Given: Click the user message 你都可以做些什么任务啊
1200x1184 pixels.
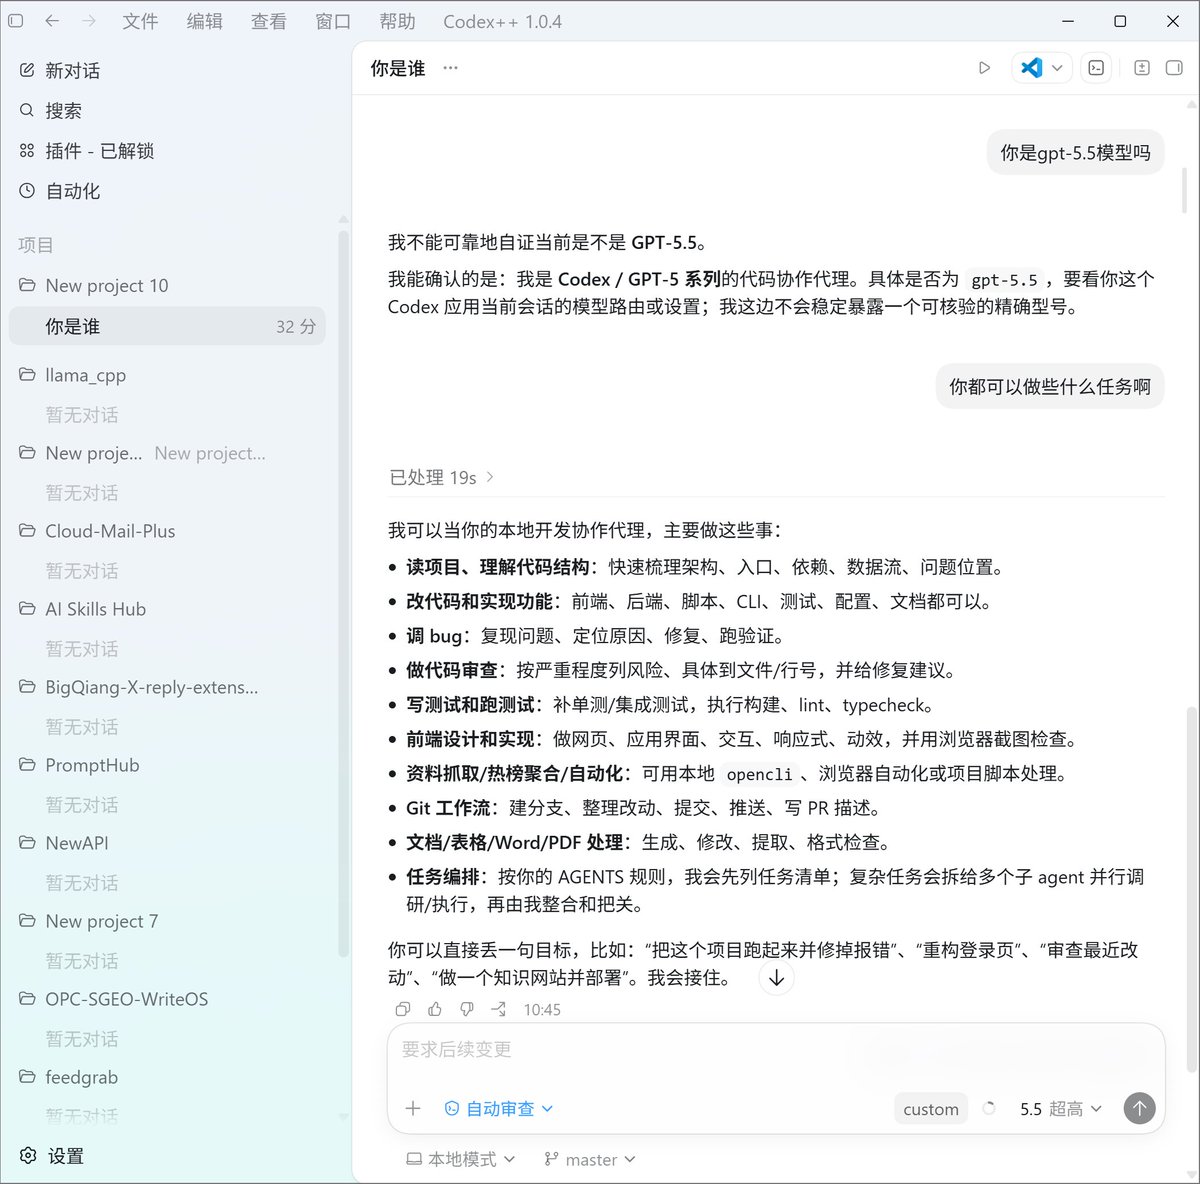Looking at the screenshot, I should pos(1050,386).
